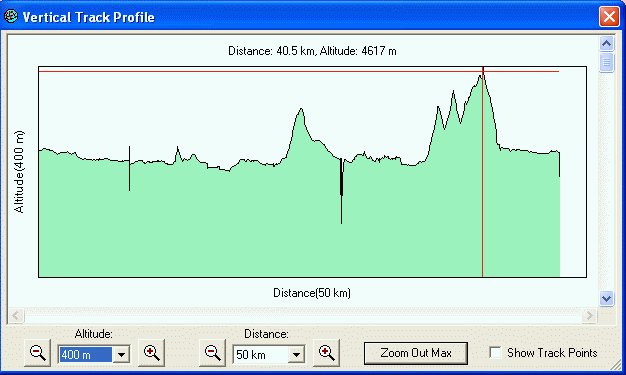Click the middle peak of the elevation graph
626x375 pixels.
pos(301,109)
